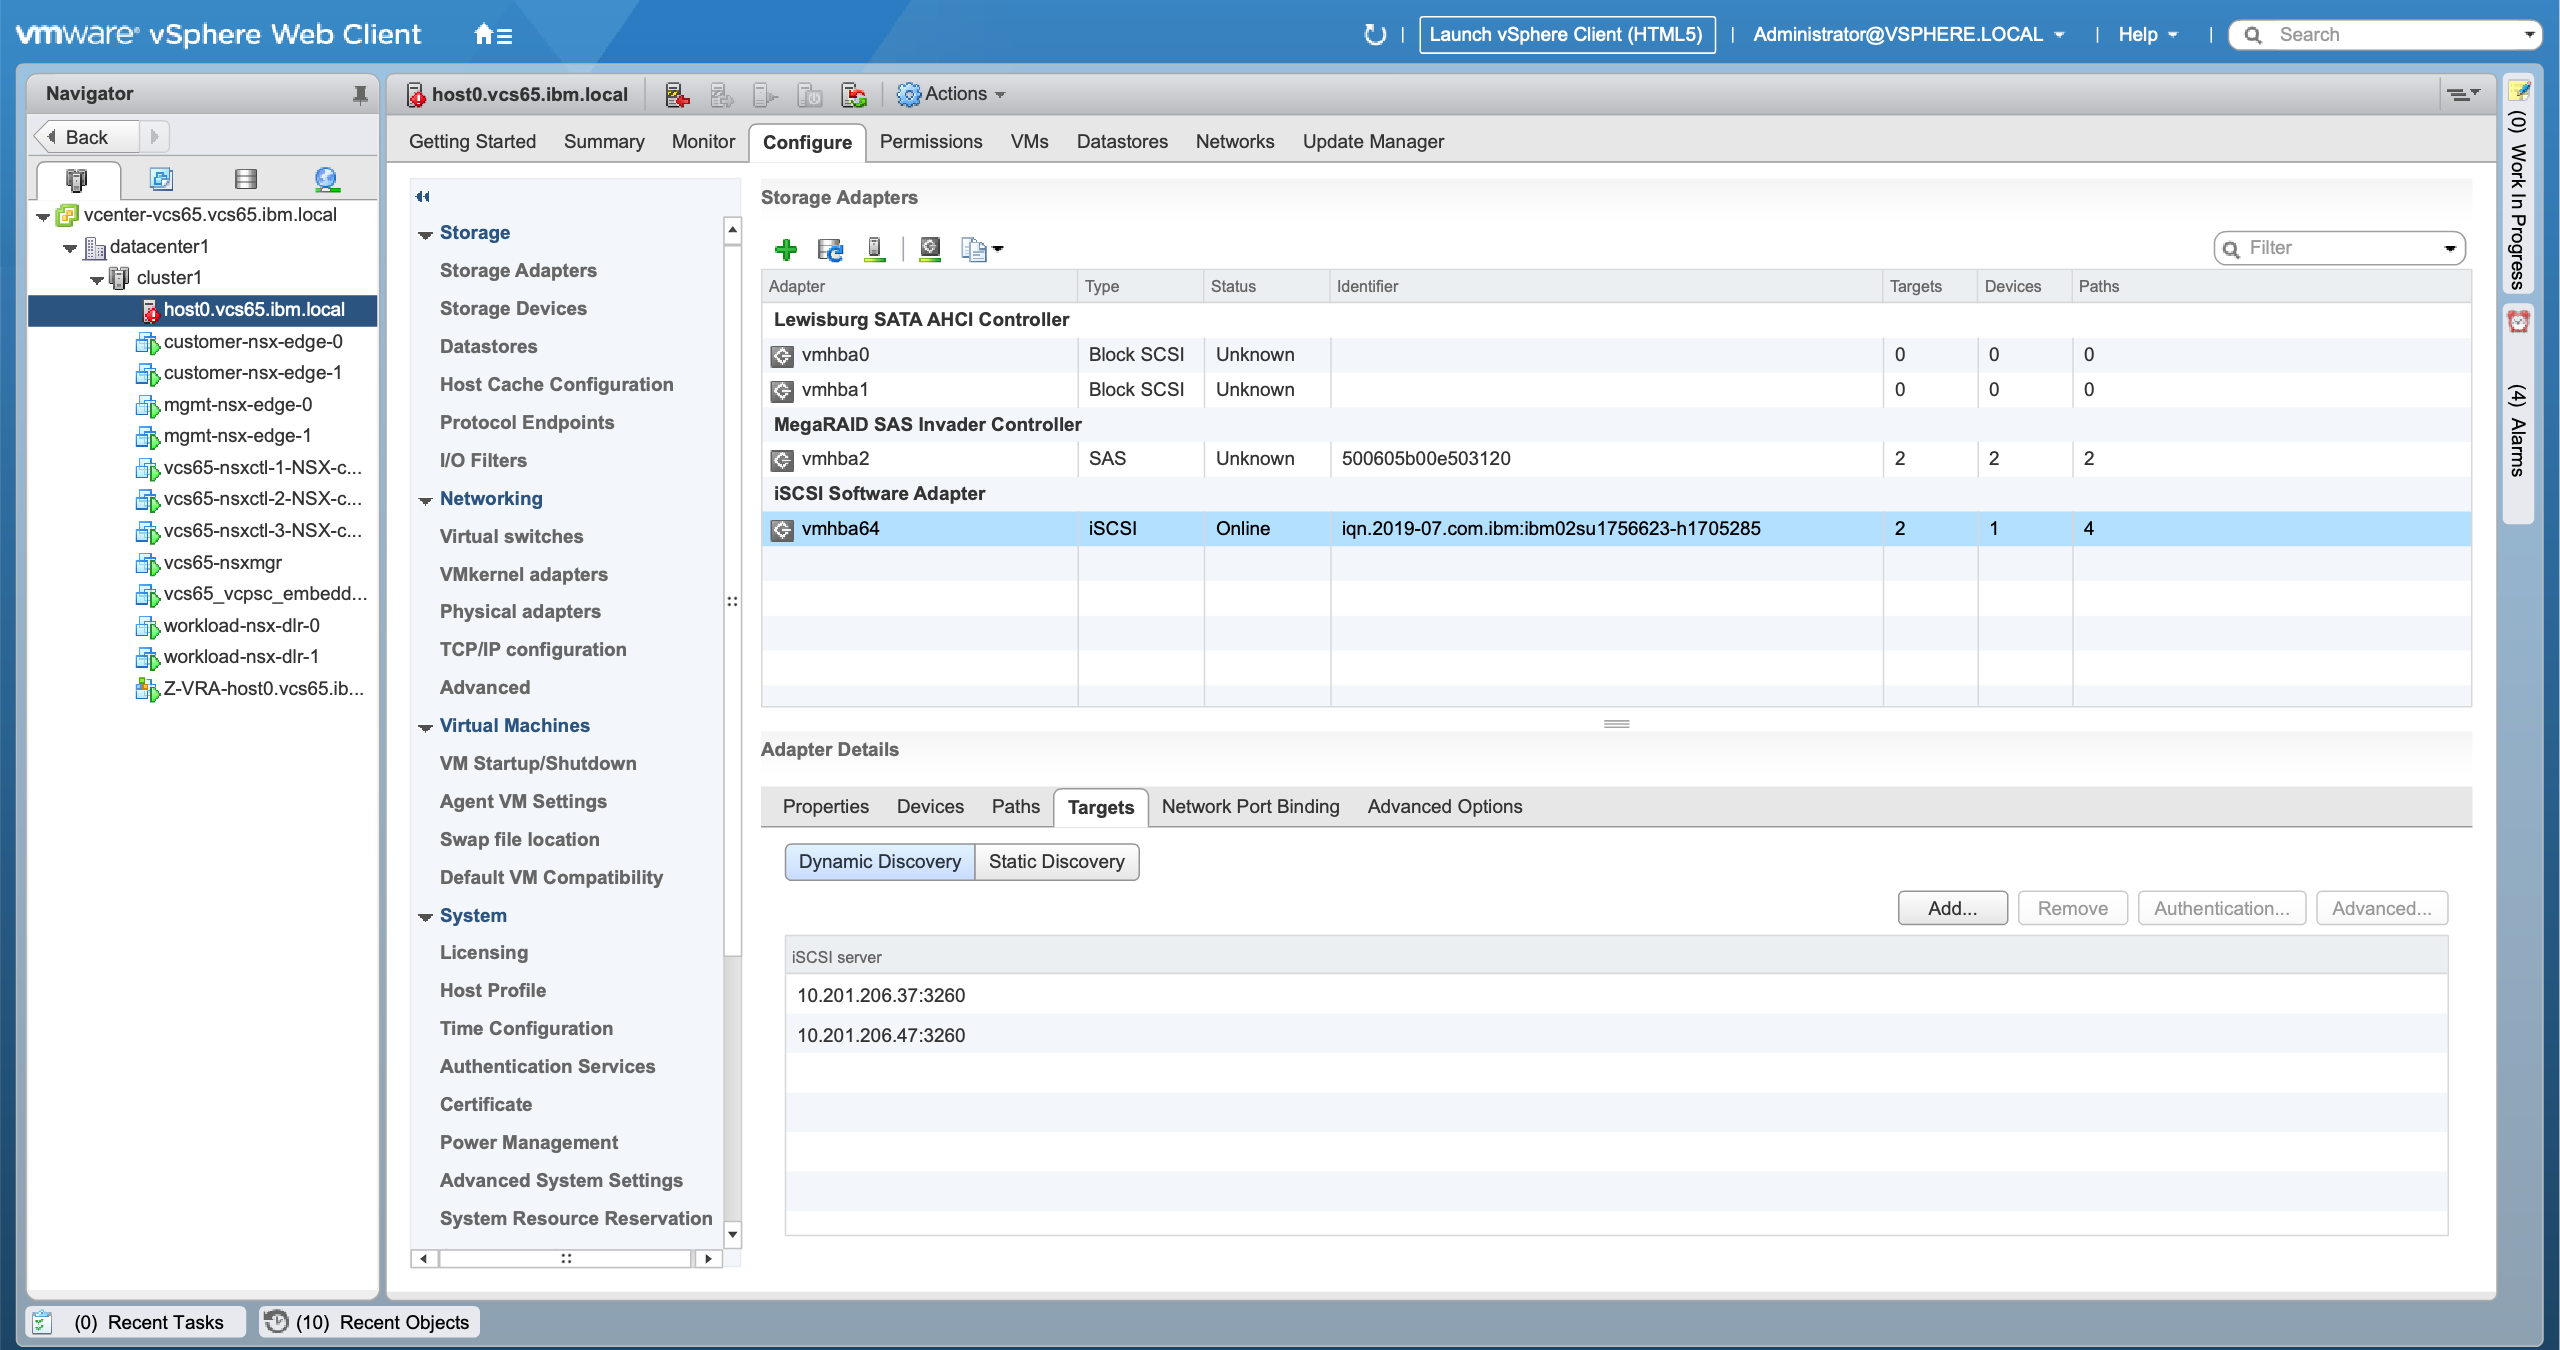Viewport: 2560px width, 1350px height.
Task: Click the sidebar horizontal scrollbar
Action: tap(565, 1258)
